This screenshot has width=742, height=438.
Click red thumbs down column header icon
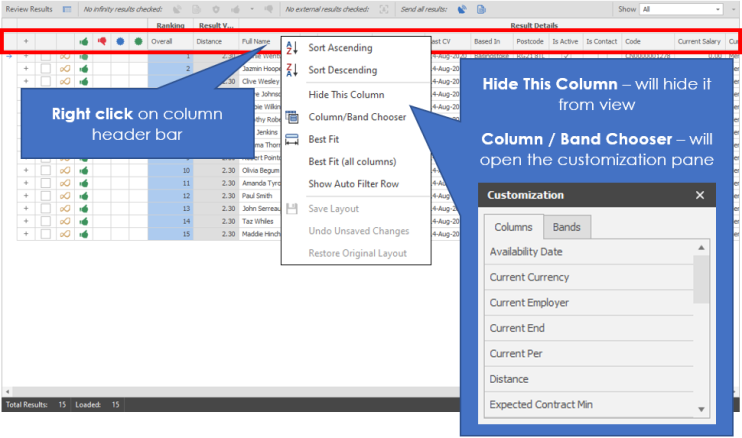point(102,42)
